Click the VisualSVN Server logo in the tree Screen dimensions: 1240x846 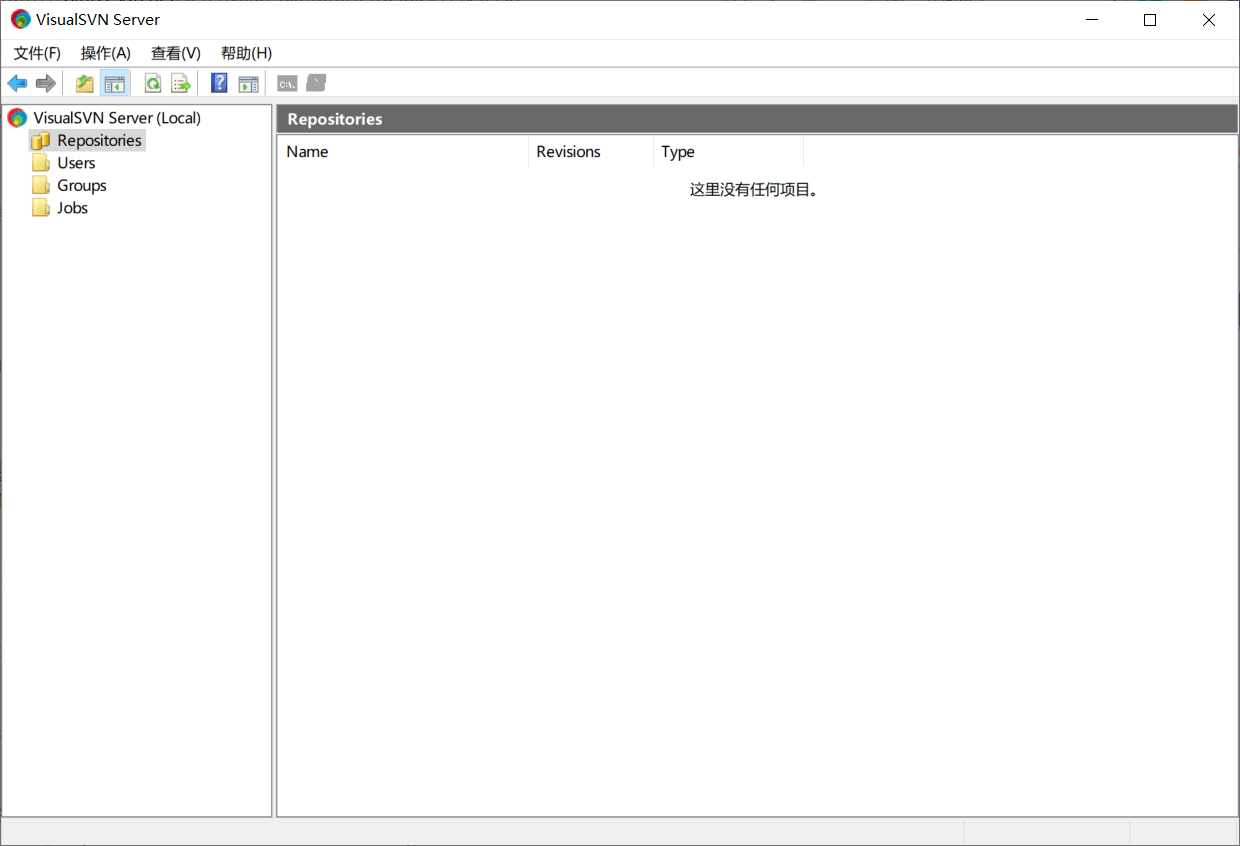coord(17,117)
